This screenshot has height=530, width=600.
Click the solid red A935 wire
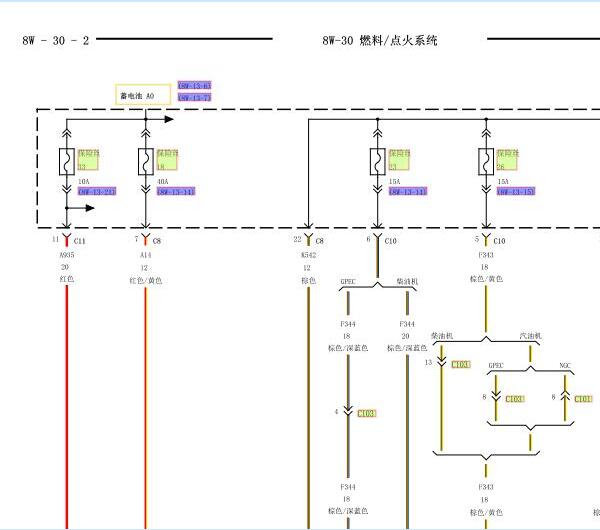tap(67, 408)
